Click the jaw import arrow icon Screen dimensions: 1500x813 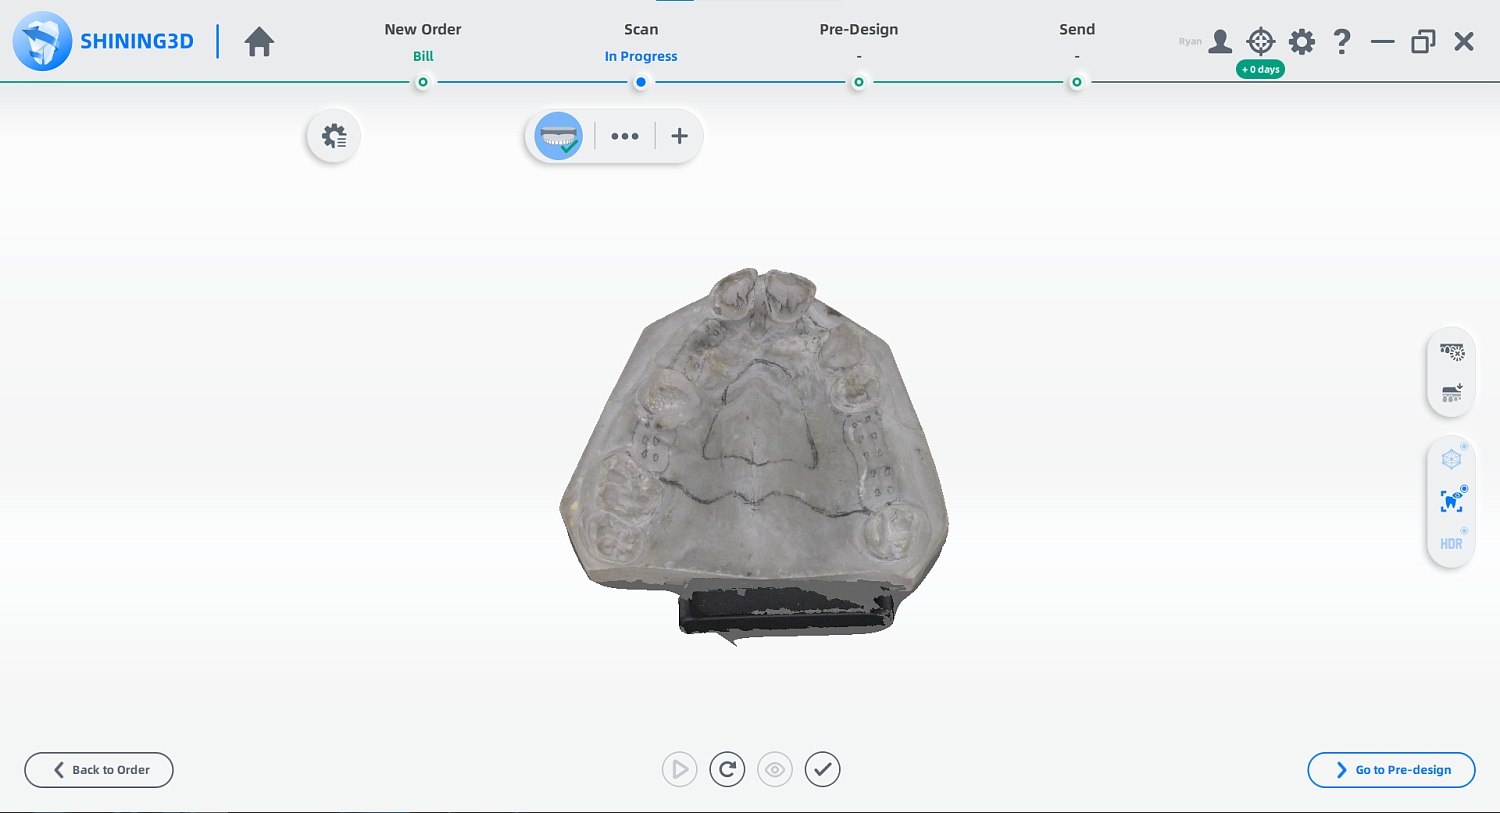(1451, 393)
